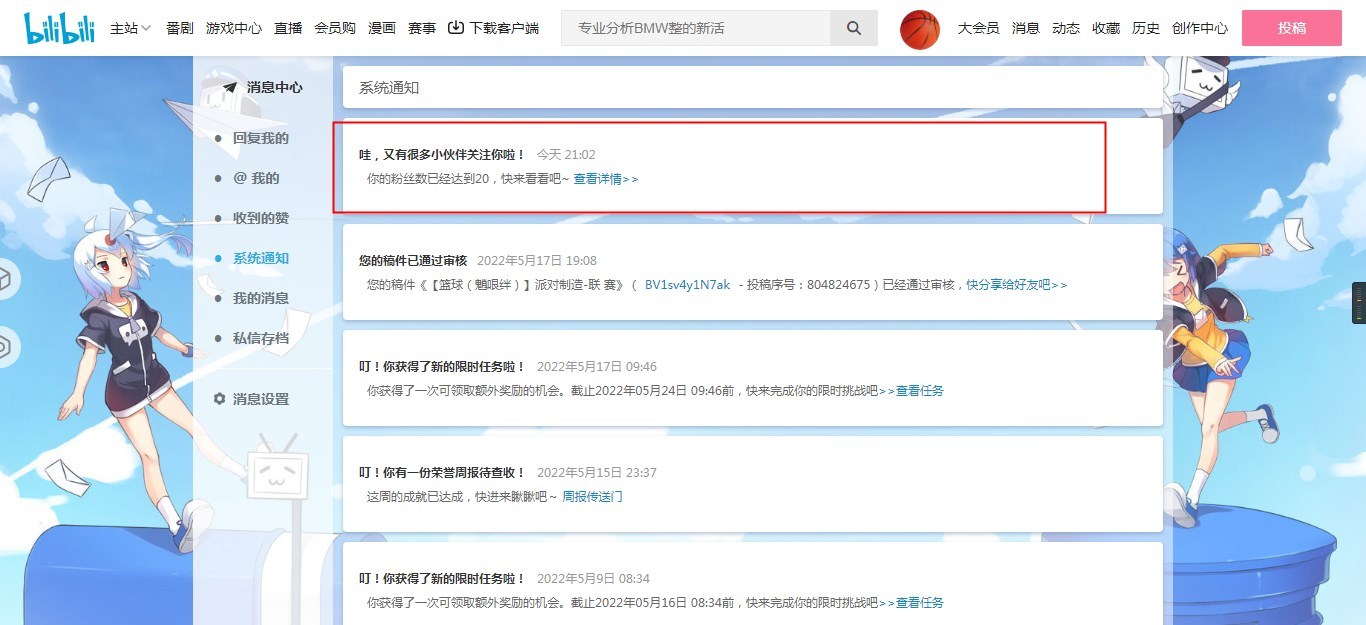Select 私信存档 in sidebar

click(261, 338)
